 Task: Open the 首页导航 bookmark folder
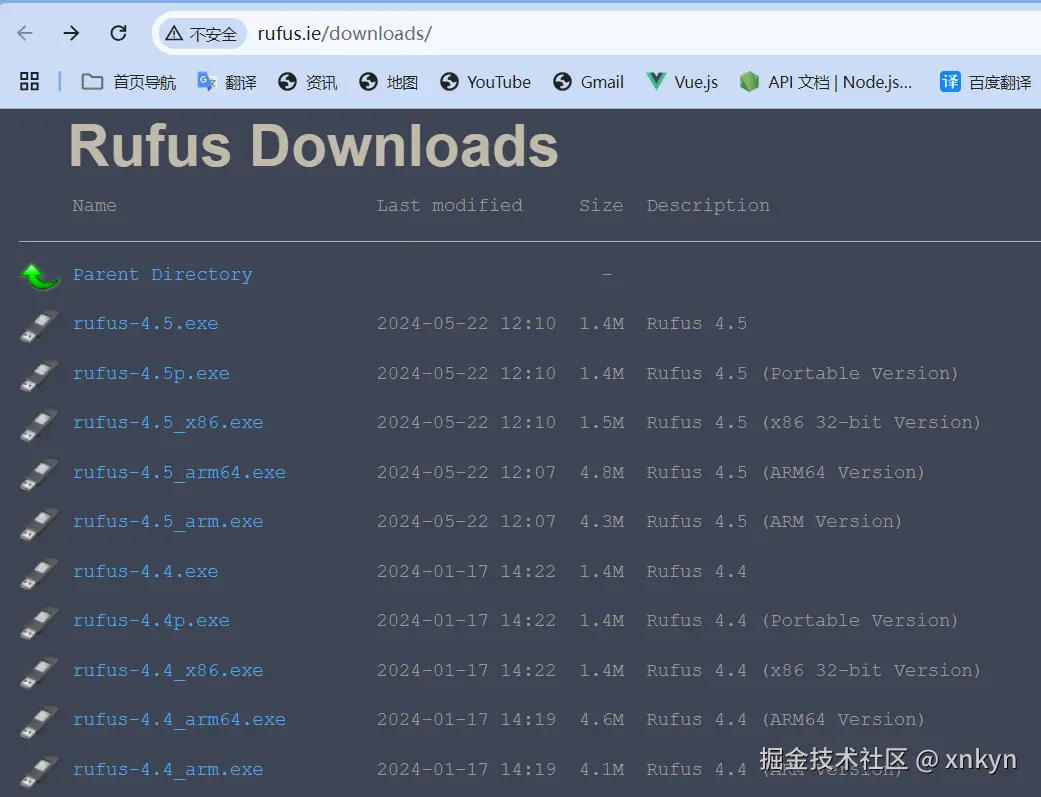(x=128, y=82)
